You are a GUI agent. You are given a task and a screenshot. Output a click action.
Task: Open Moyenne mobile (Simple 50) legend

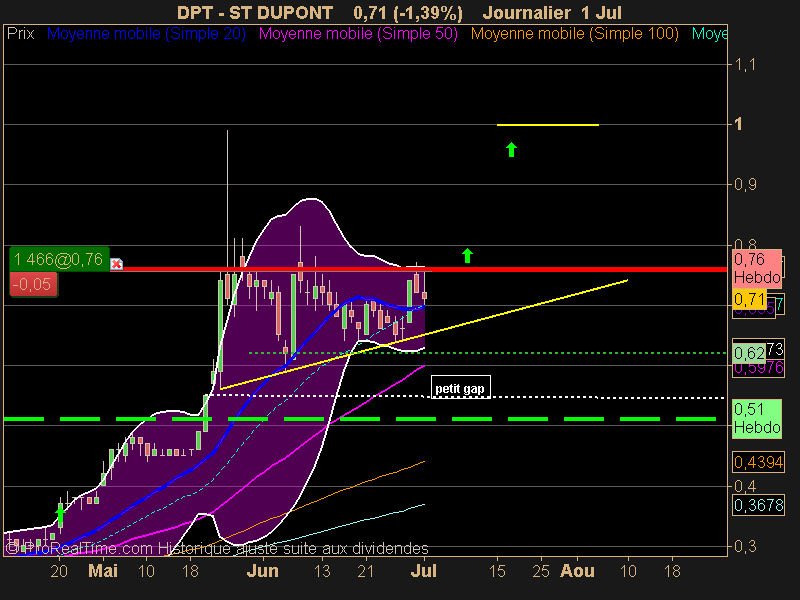[x=358, y=34]
